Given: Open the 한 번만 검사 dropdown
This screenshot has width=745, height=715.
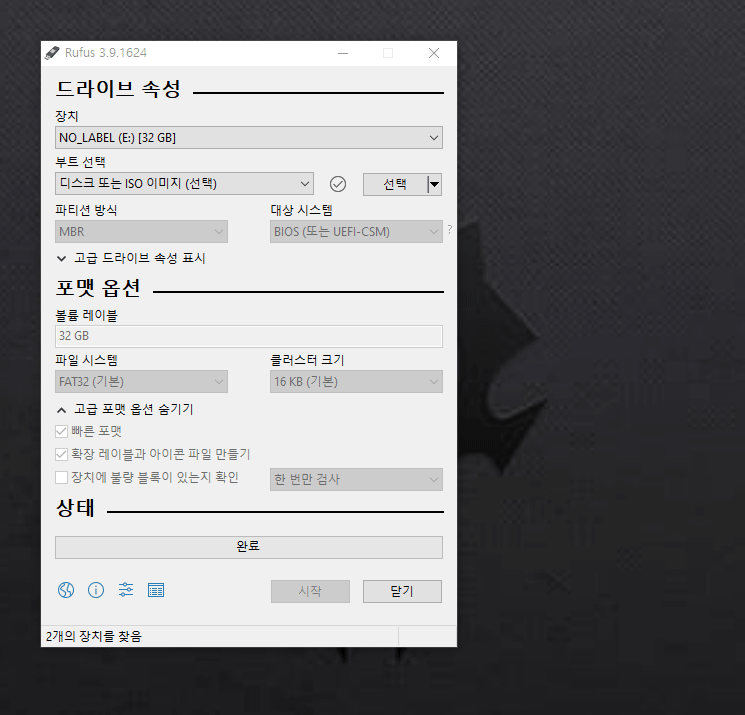Looking at the screenshot, I should click(356, 479).
